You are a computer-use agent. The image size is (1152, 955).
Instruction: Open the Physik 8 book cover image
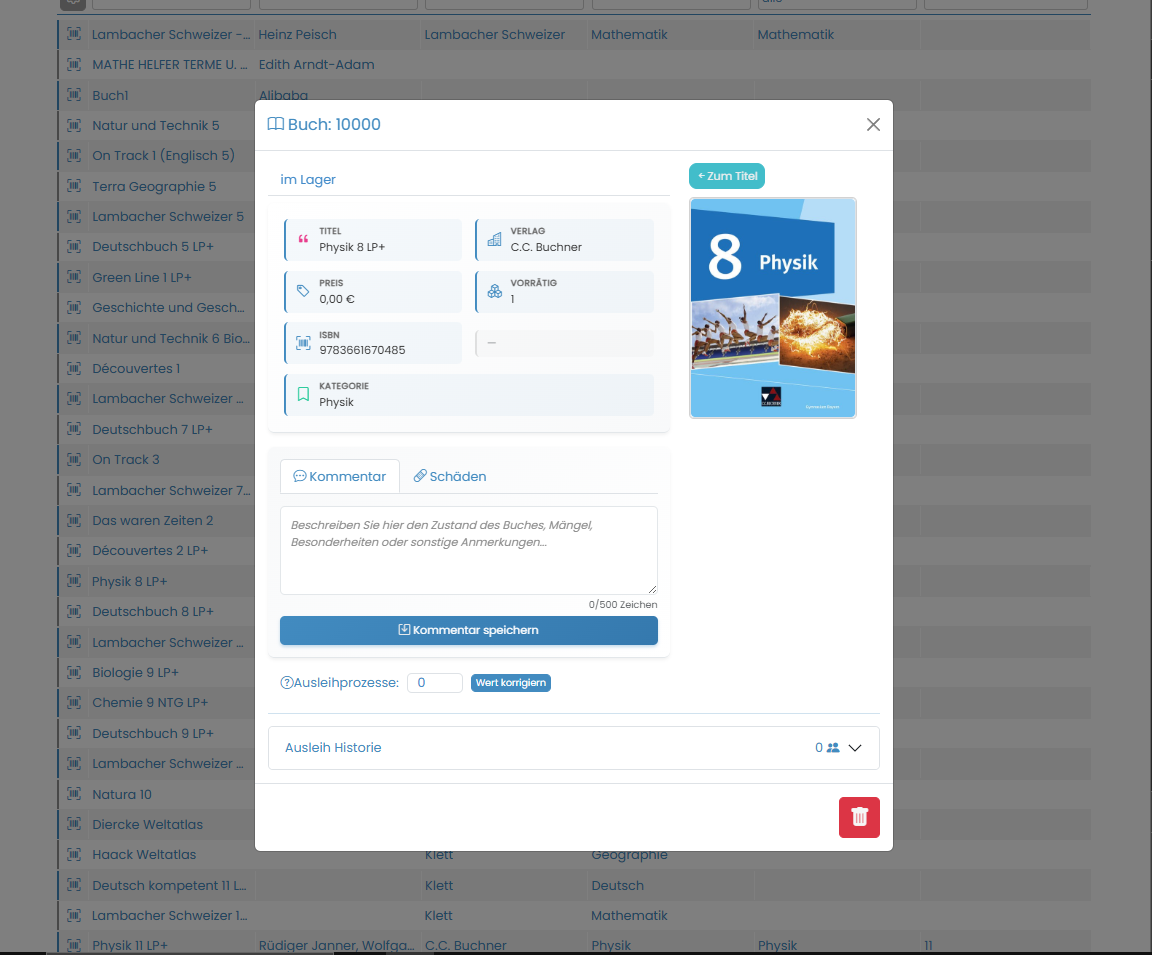tap(772, 307)
